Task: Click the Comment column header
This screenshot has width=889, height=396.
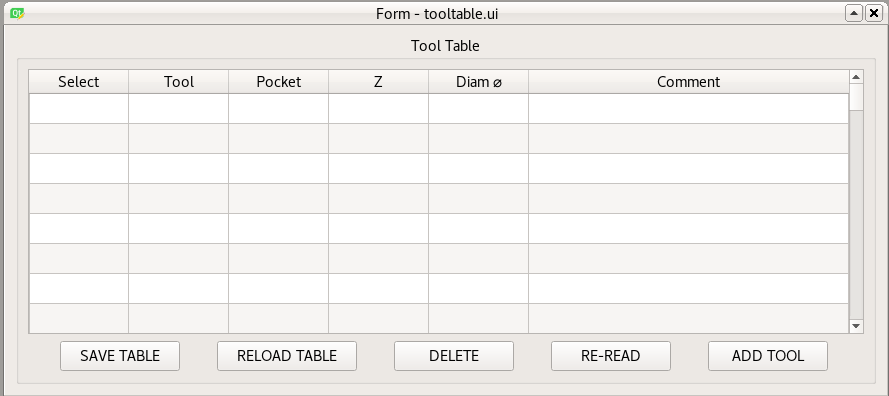Action: [x=688, y=82]
